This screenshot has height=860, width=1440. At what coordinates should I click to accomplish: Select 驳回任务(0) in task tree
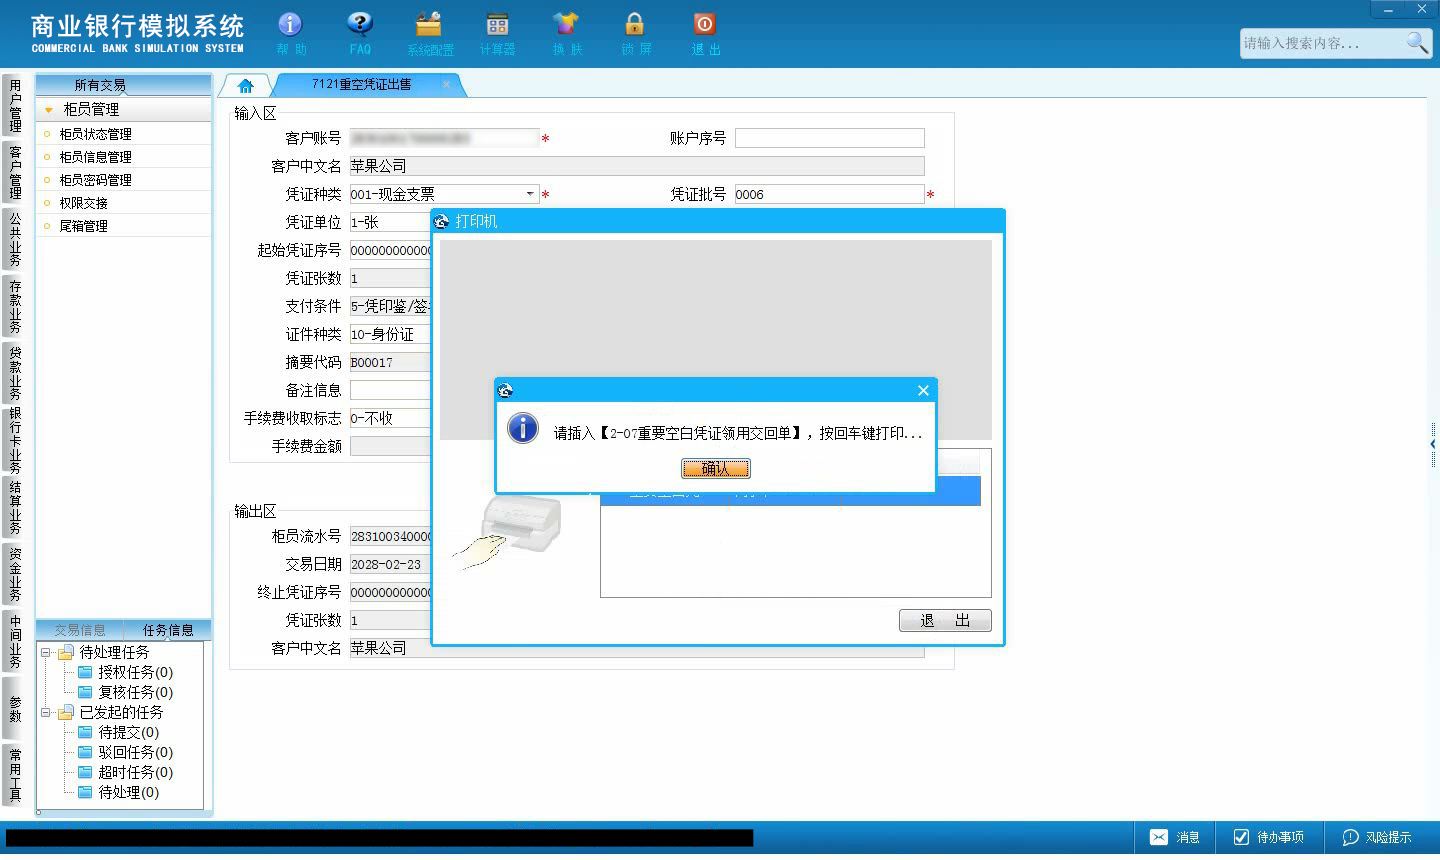(x=135, y=753)
